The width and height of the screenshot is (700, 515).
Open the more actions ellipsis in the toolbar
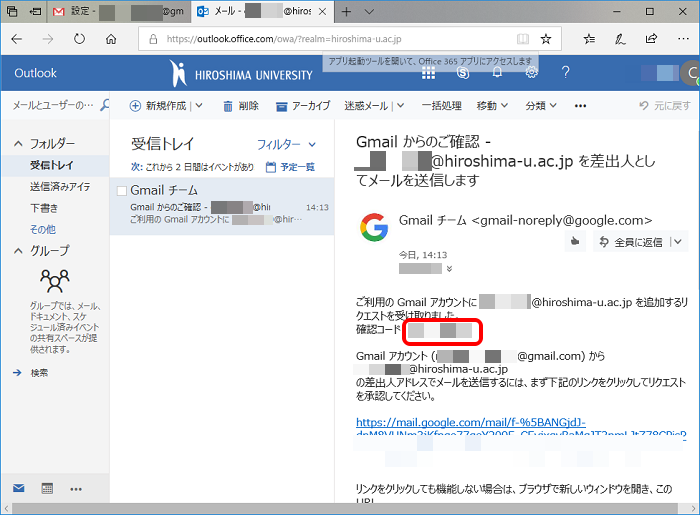(580, 106)
